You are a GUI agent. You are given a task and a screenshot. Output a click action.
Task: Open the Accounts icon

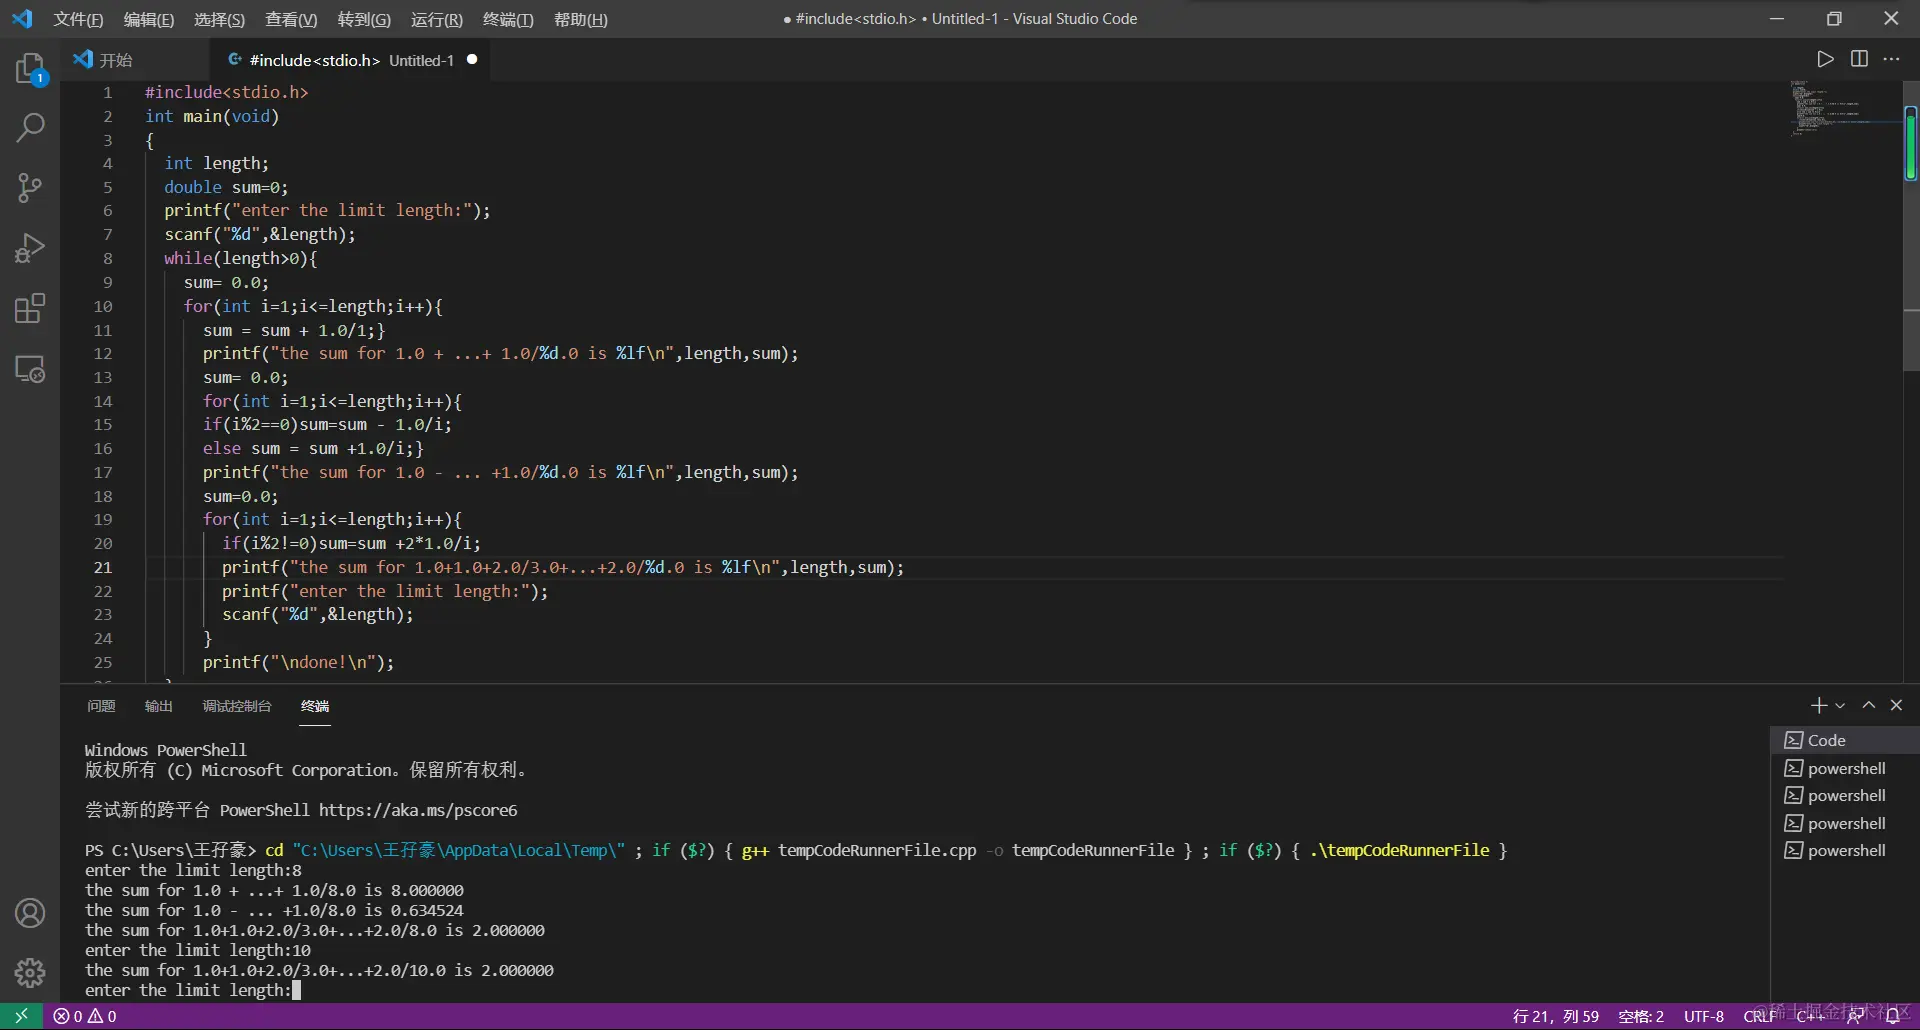(x=30, y=913)
